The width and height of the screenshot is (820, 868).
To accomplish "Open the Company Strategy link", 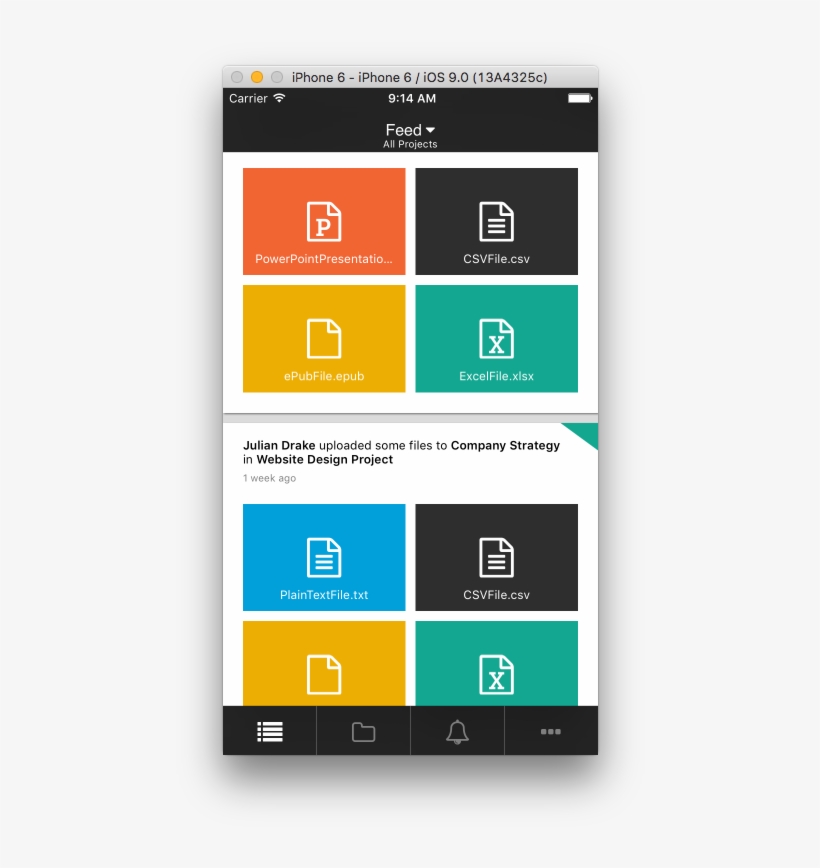I will coord(505,445).
